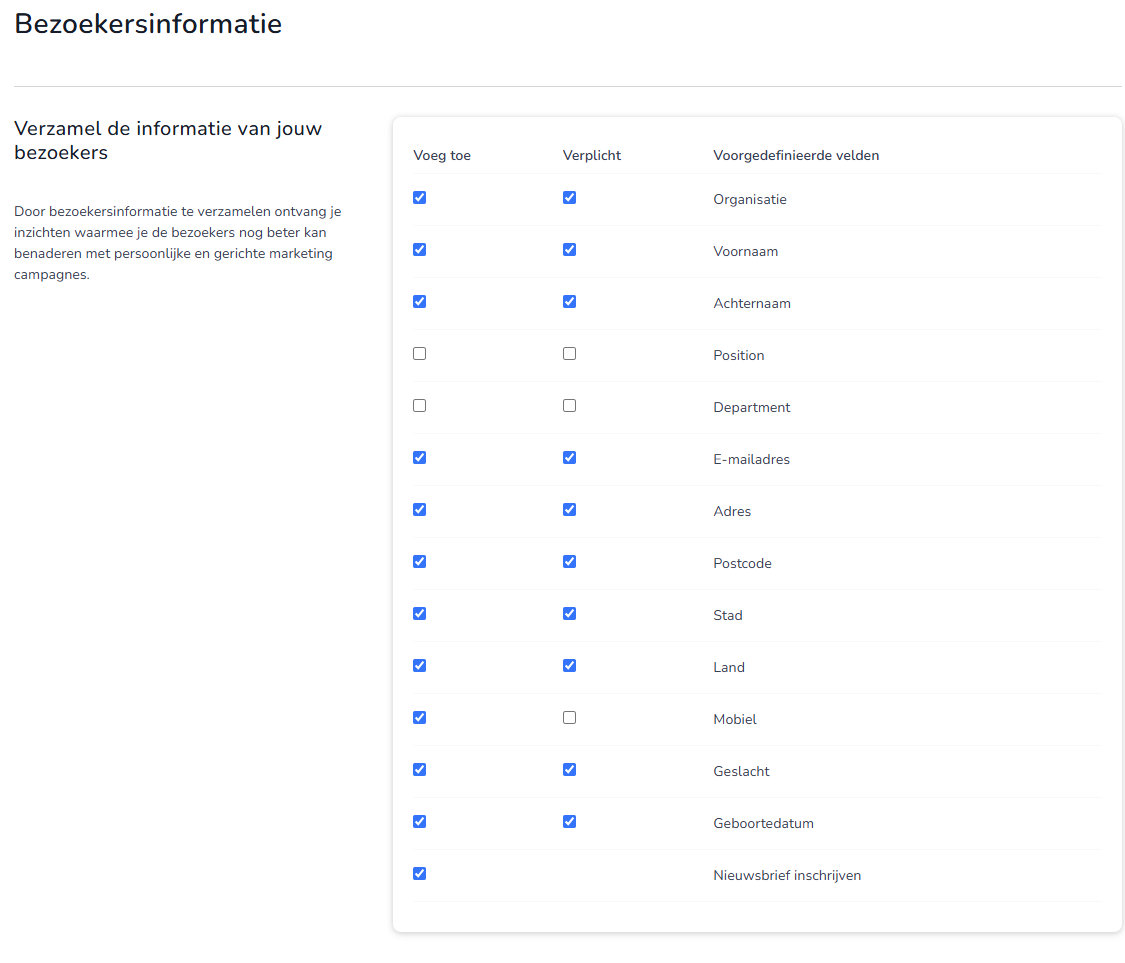
Task: Uncheck 'Nieuwsbrief inschrijven' add checkbox
Action: 419,874
